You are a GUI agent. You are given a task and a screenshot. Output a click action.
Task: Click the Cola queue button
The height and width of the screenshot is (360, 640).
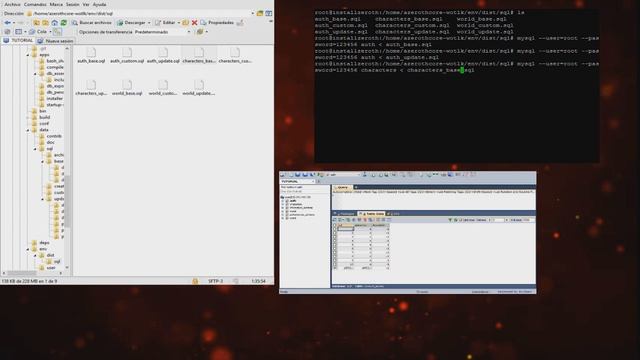point(38,32)
